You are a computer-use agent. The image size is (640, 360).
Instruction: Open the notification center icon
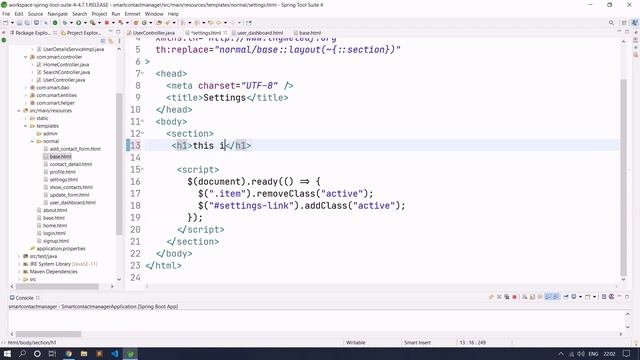tap(627, 353)
